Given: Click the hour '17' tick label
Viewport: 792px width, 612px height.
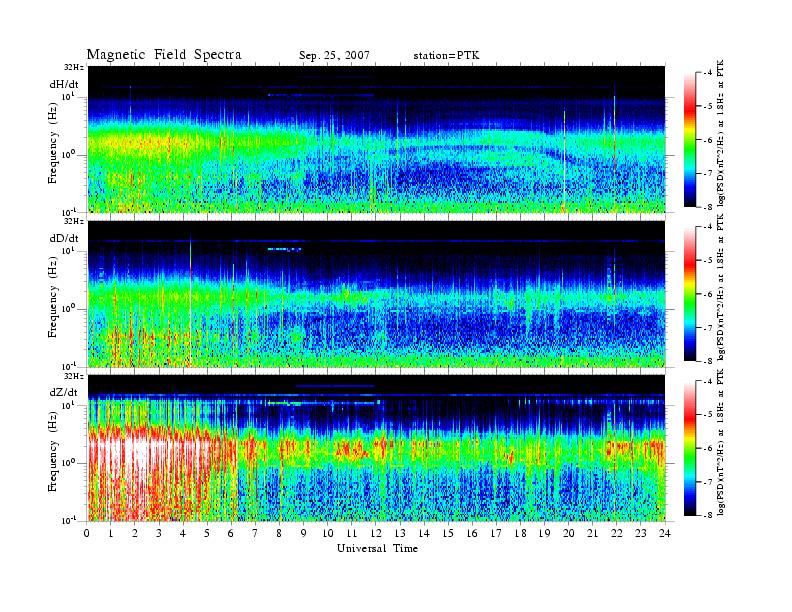Looking at the screenshot, I should pos(496,534).
